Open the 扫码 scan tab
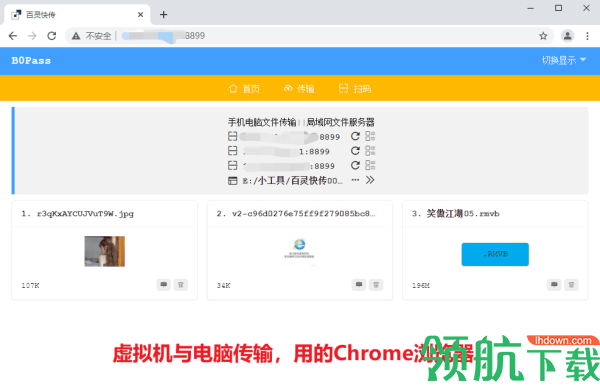 (355, 89)
